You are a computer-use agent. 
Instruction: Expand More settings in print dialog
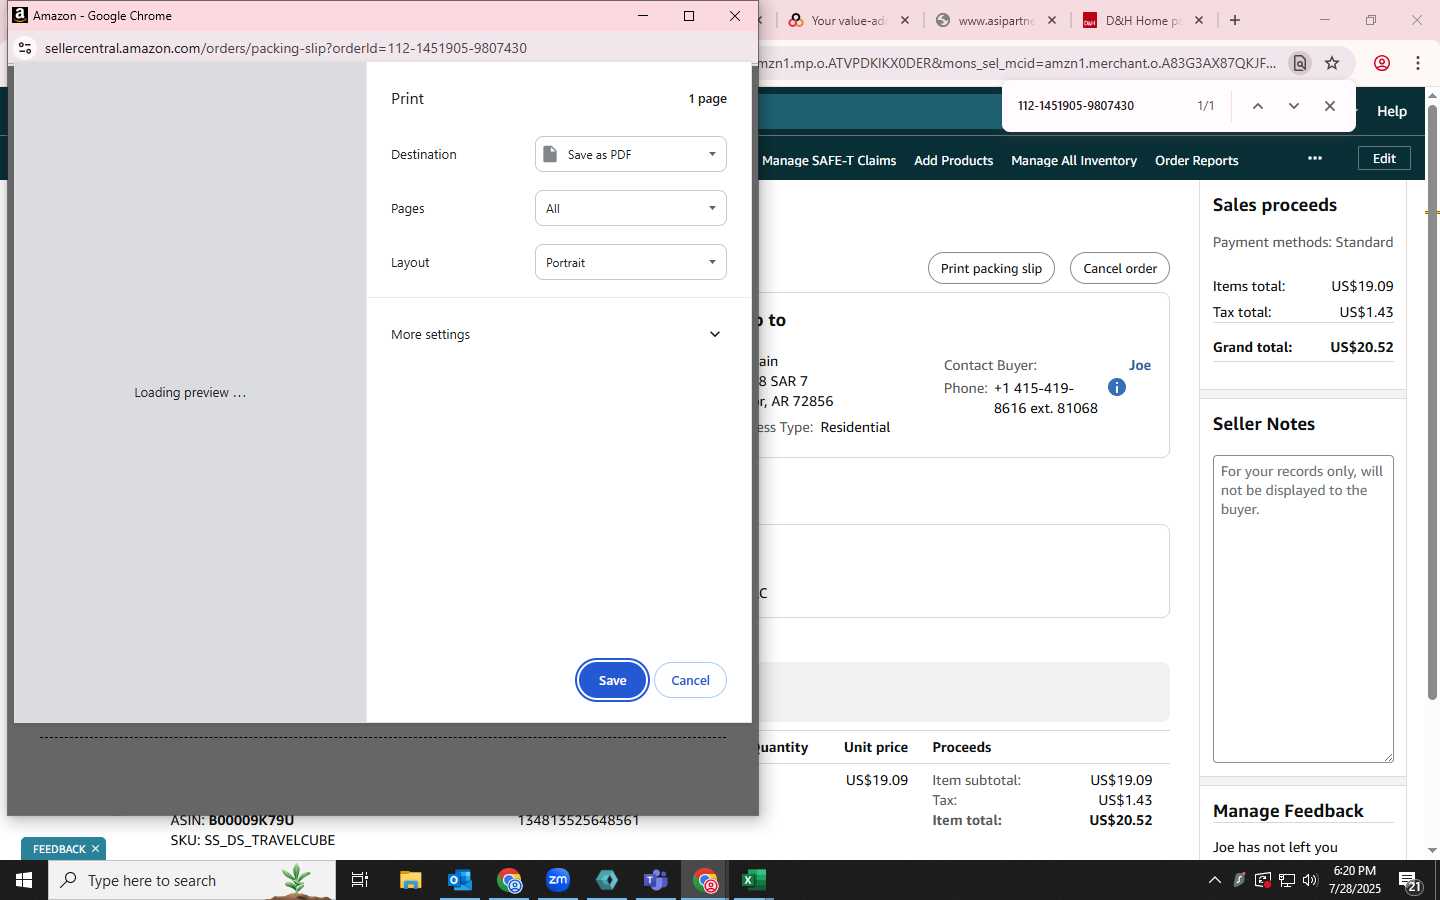click(558, 334)
